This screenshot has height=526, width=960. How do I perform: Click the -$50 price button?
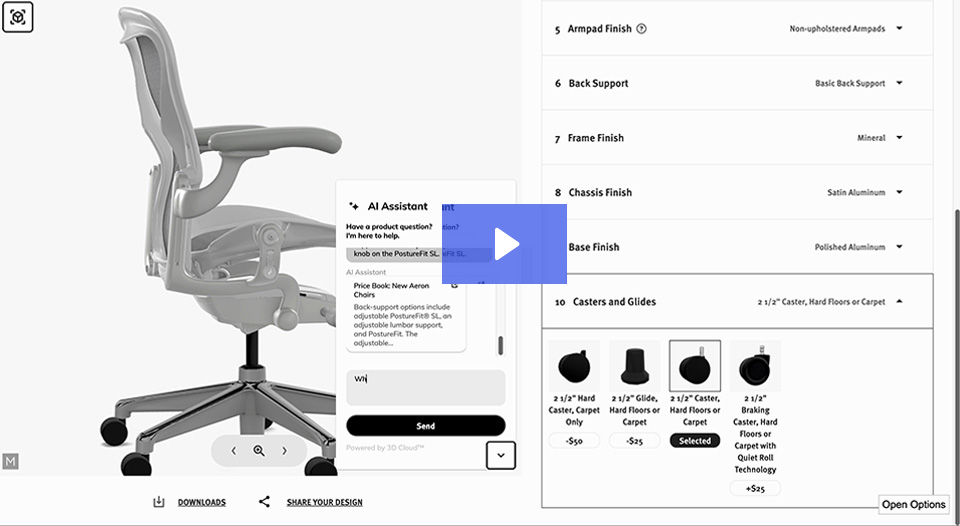point(574,441)
